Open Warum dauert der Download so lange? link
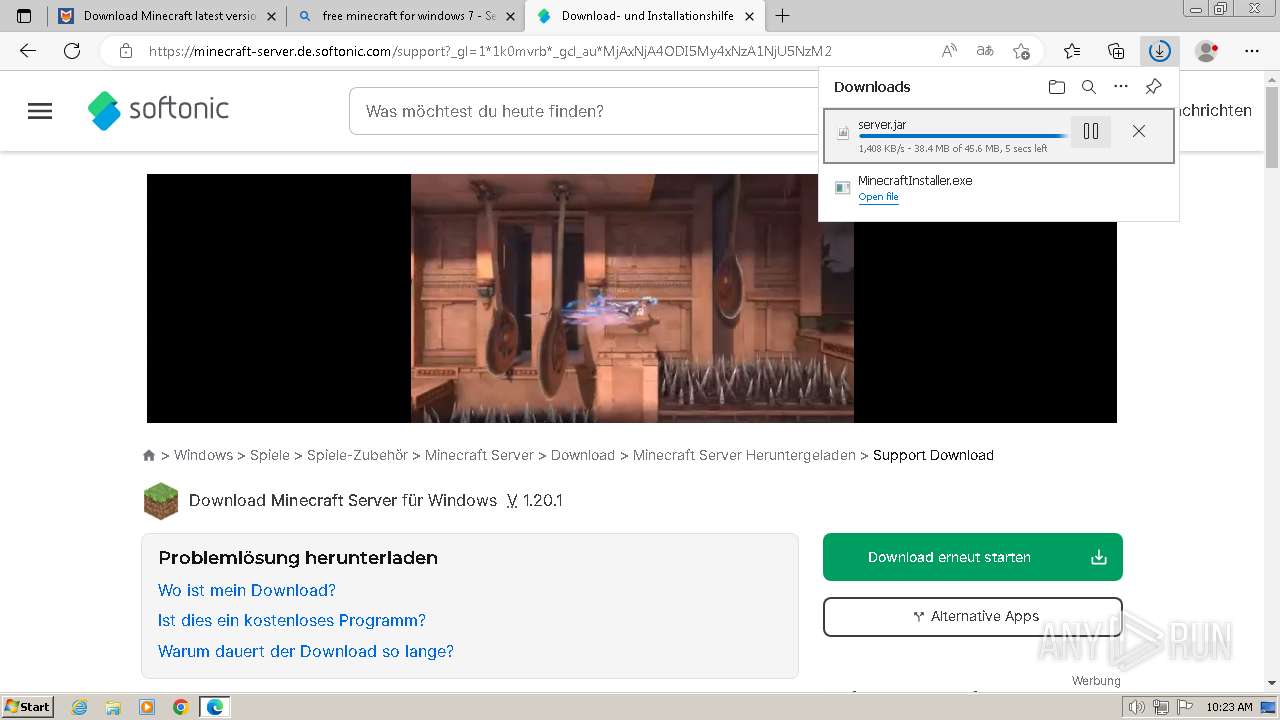The image size is (1280, 720). [x=306, y=651]
